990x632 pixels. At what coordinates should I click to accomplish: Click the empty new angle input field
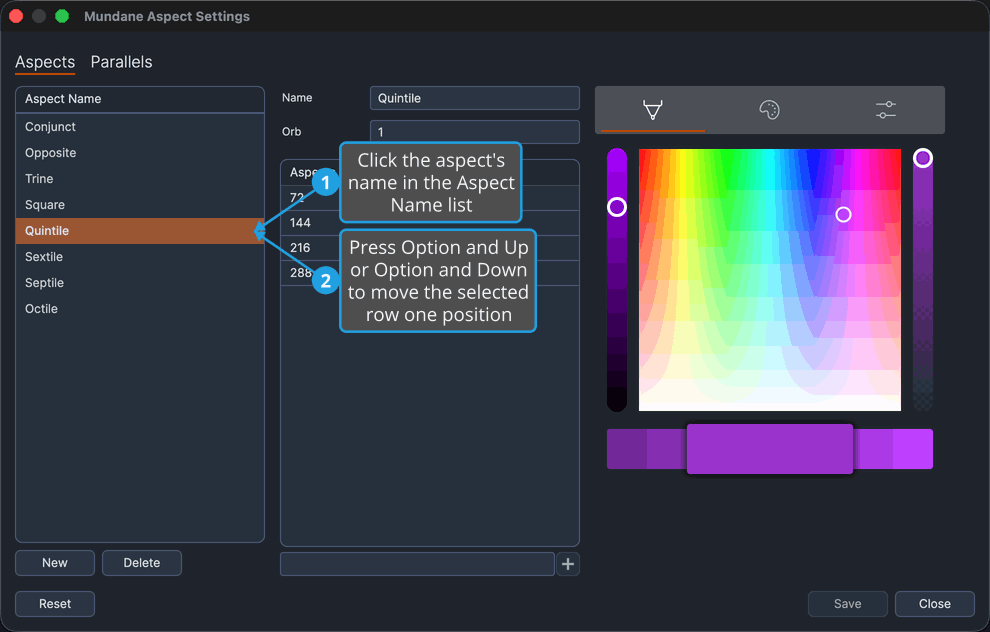point(417,564)
